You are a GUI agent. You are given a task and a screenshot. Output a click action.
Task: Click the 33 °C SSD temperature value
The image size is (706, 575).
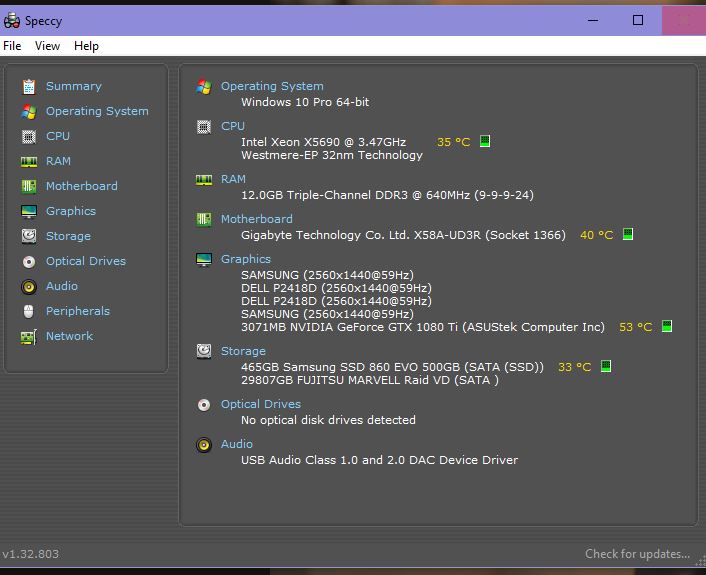pos(575,367)
